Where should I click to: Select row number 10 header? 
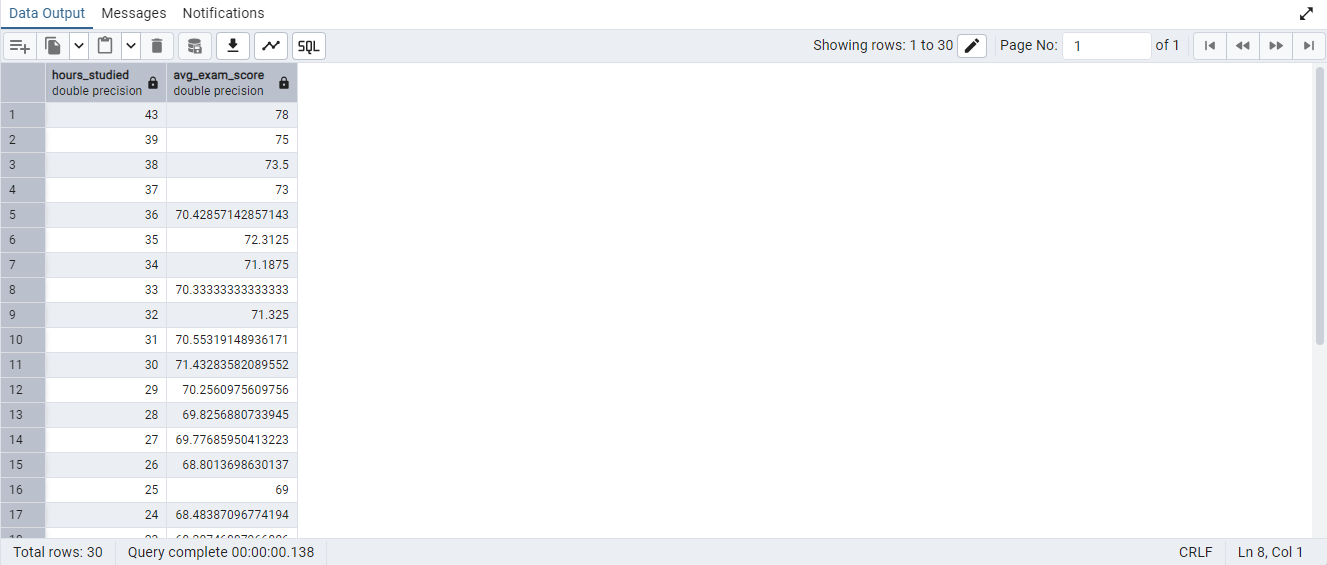23,340
